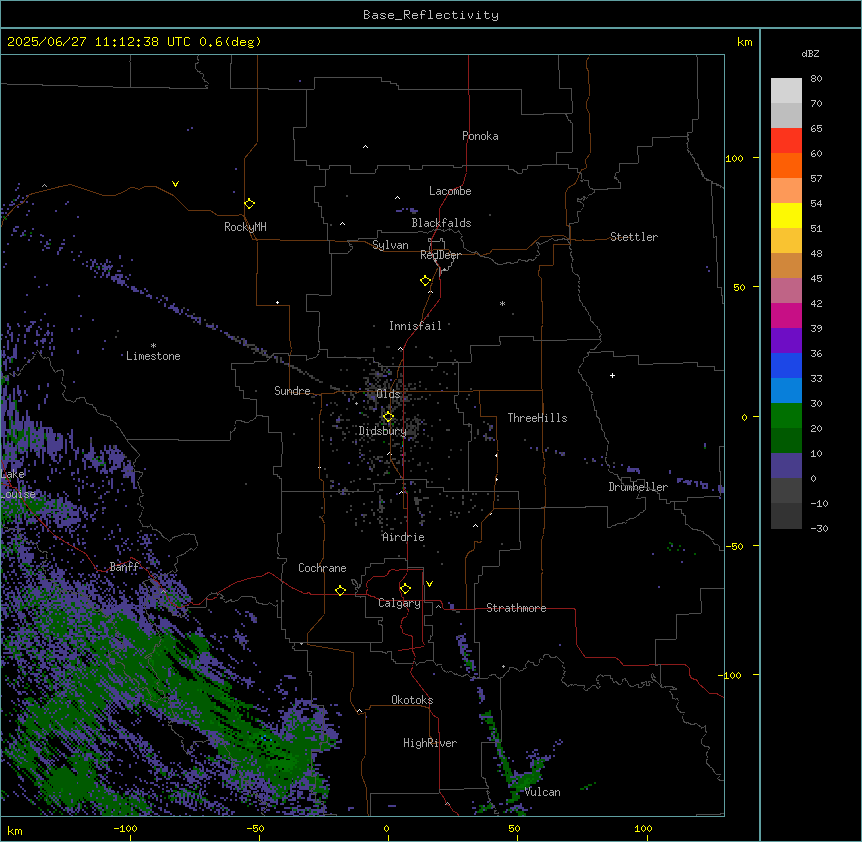Click the Stettler city label
Viewport: 862px width, 842px height.
pyautogui.click(x=633, y=237)
